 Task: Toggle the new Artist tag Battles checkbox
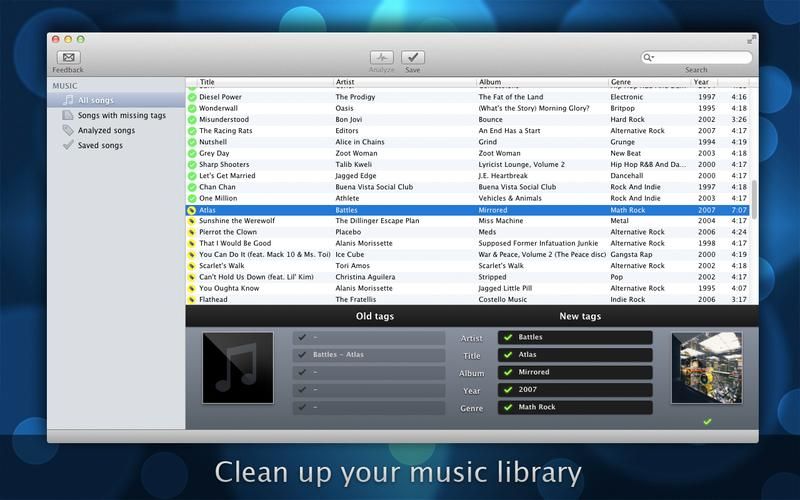click(508, 337)
